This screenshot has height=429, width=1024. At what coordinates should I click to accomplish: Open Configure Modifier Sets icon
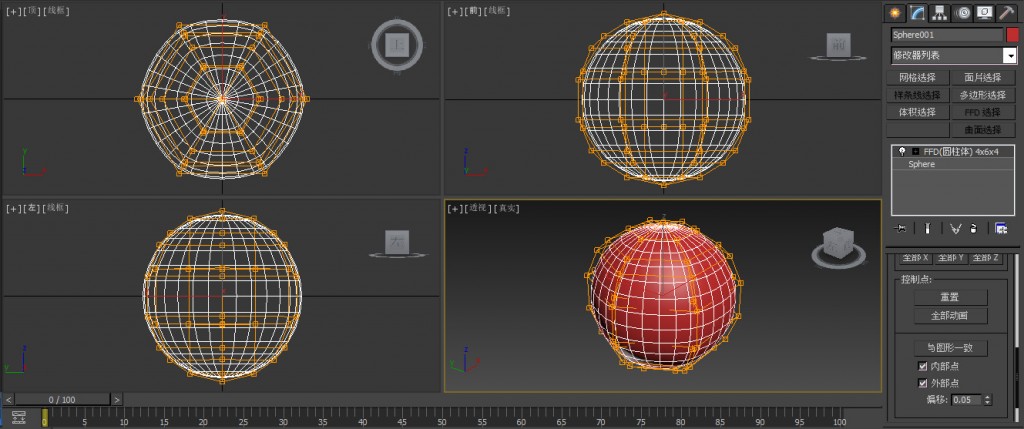point(1000,228)
